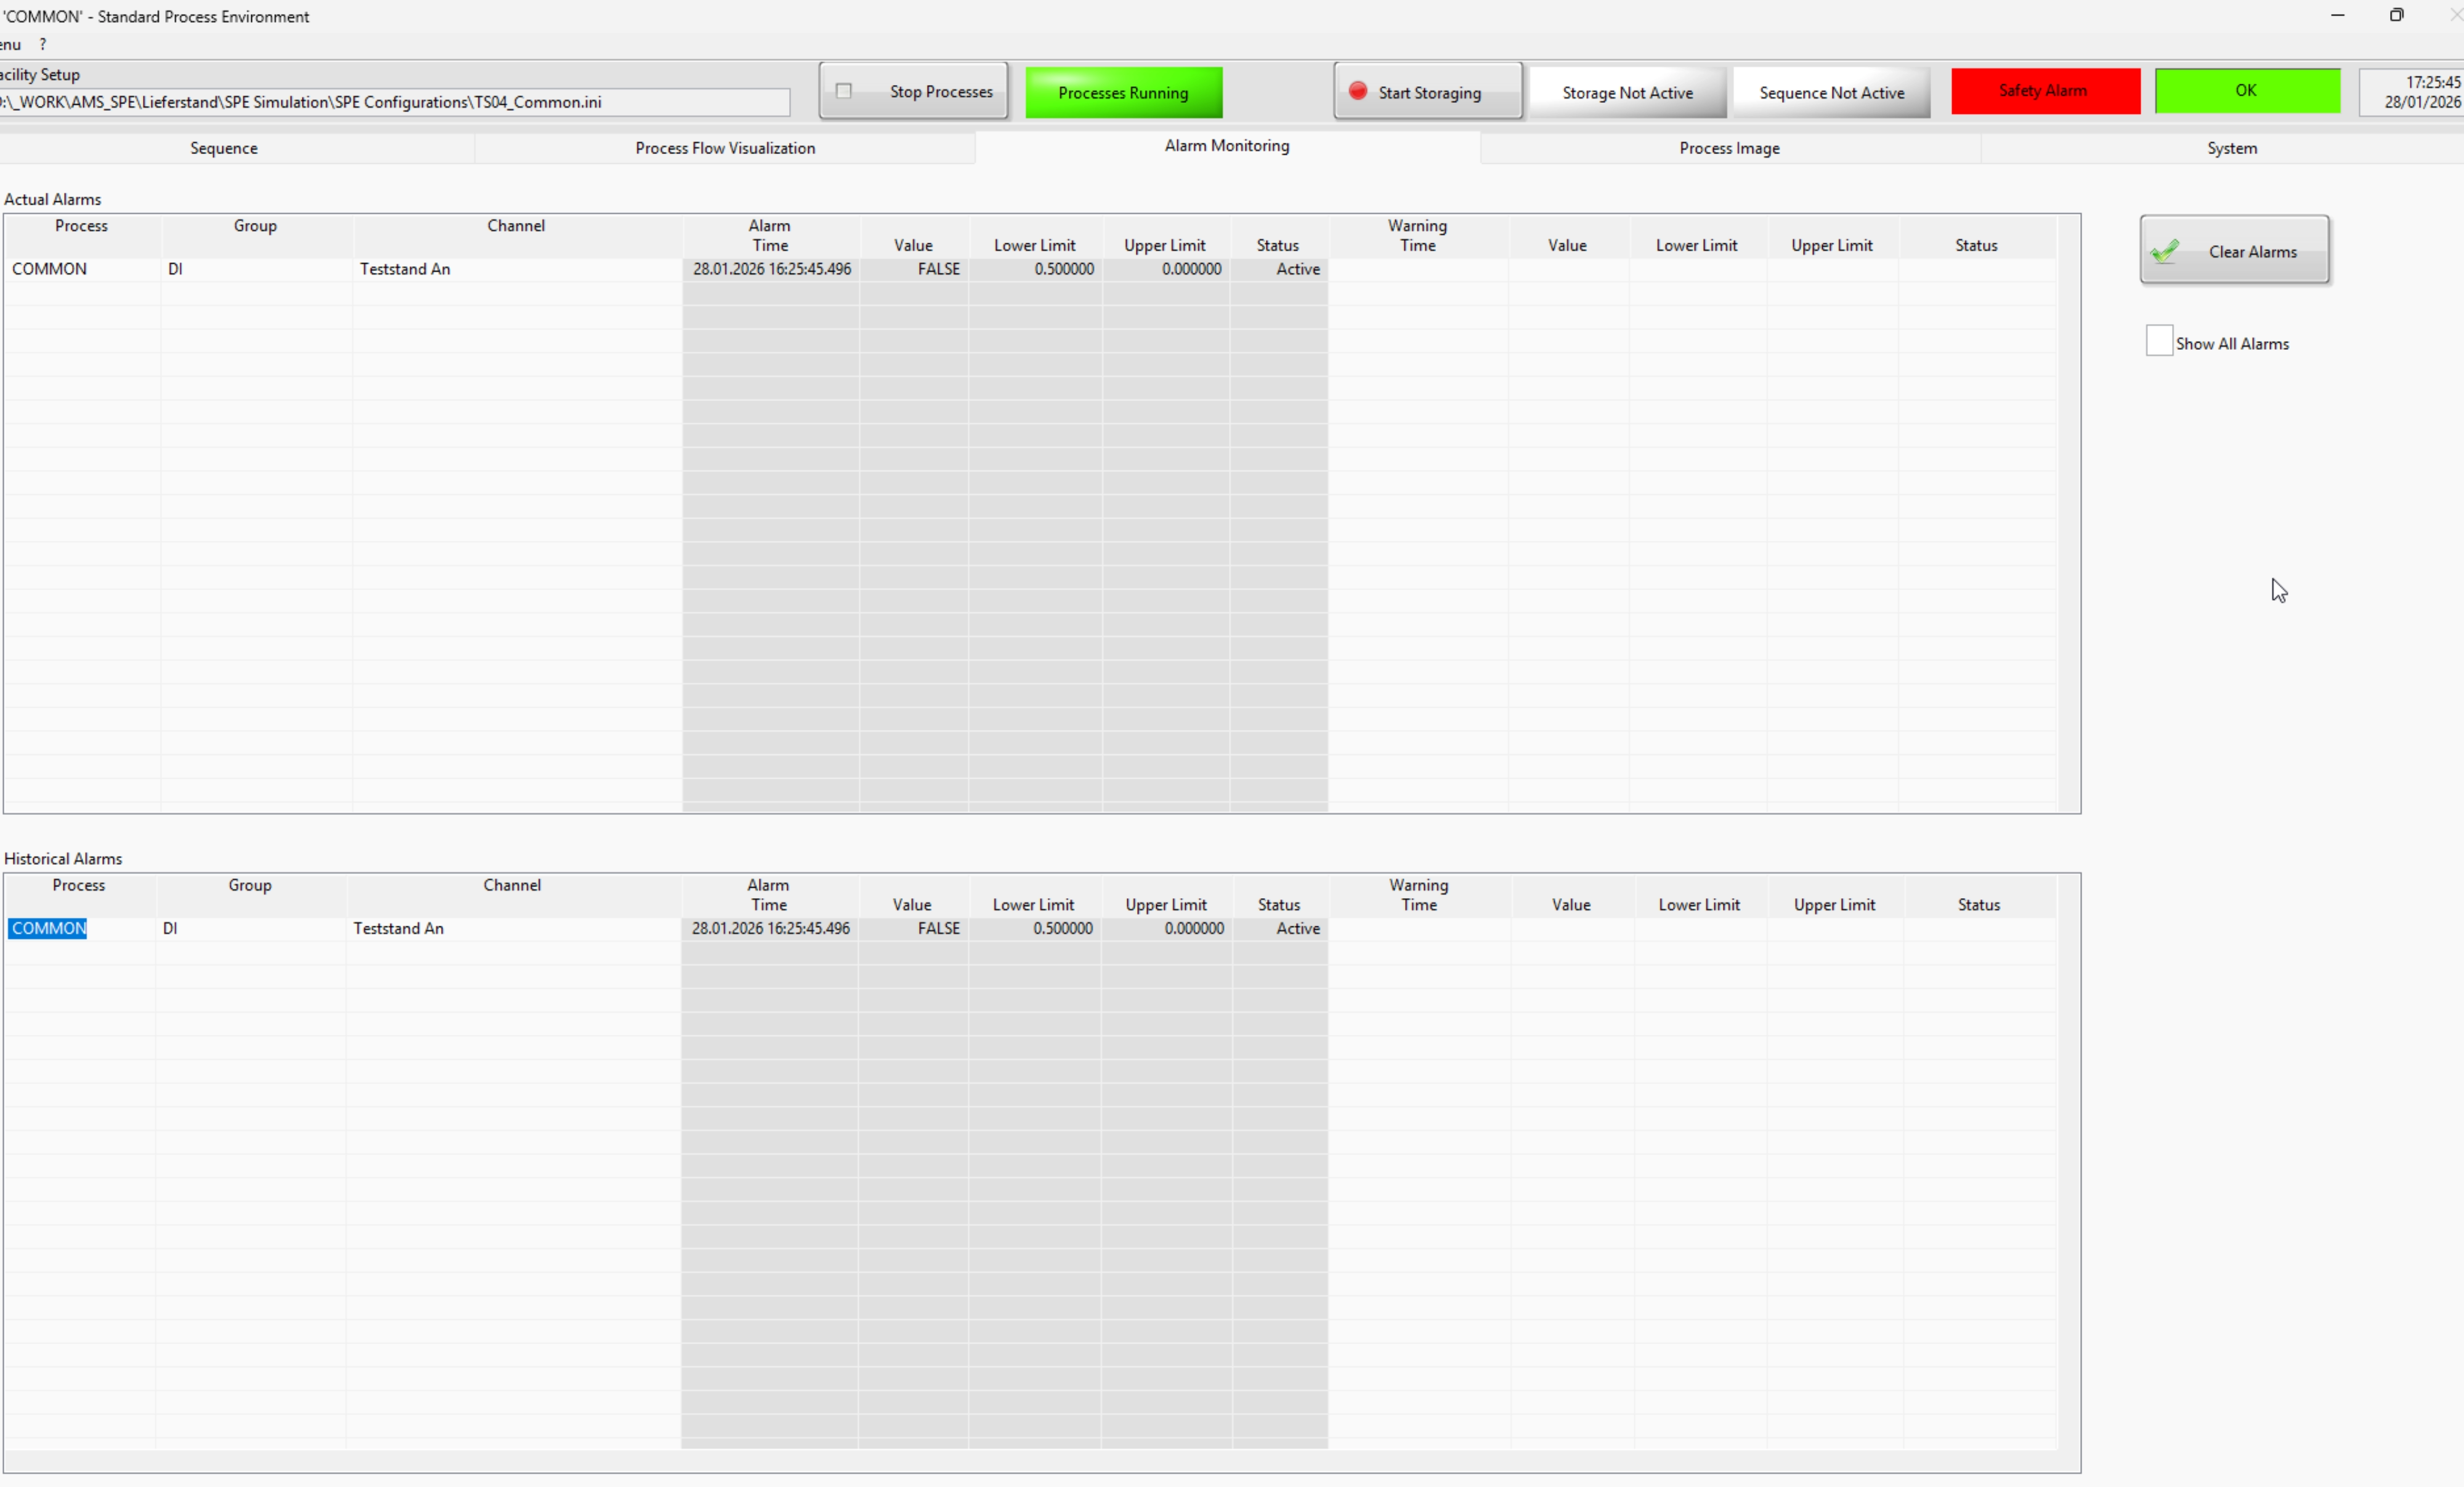Enable the Show All Alarms checkbox
2464x1487 pixels.
2159,341
